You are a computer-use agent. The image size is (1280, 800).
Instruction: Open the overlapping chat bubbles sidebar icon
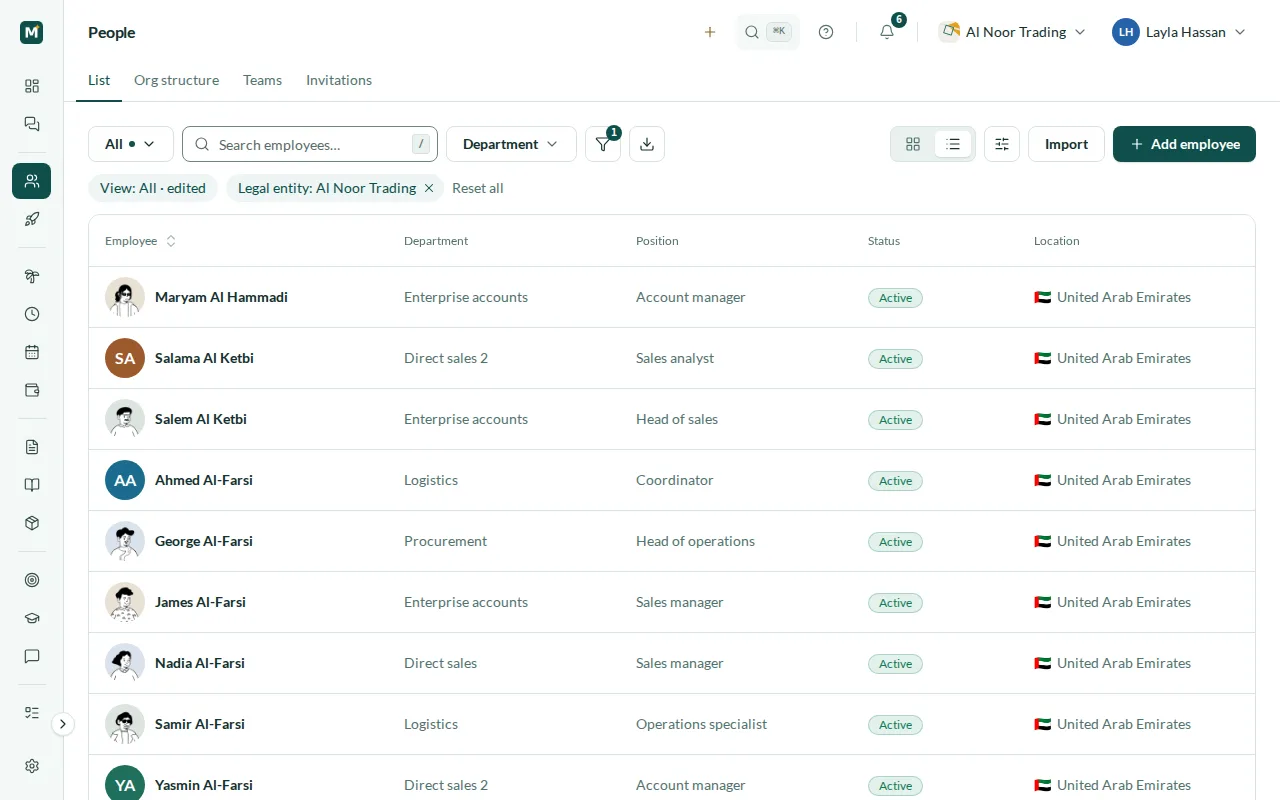[32, 124]
